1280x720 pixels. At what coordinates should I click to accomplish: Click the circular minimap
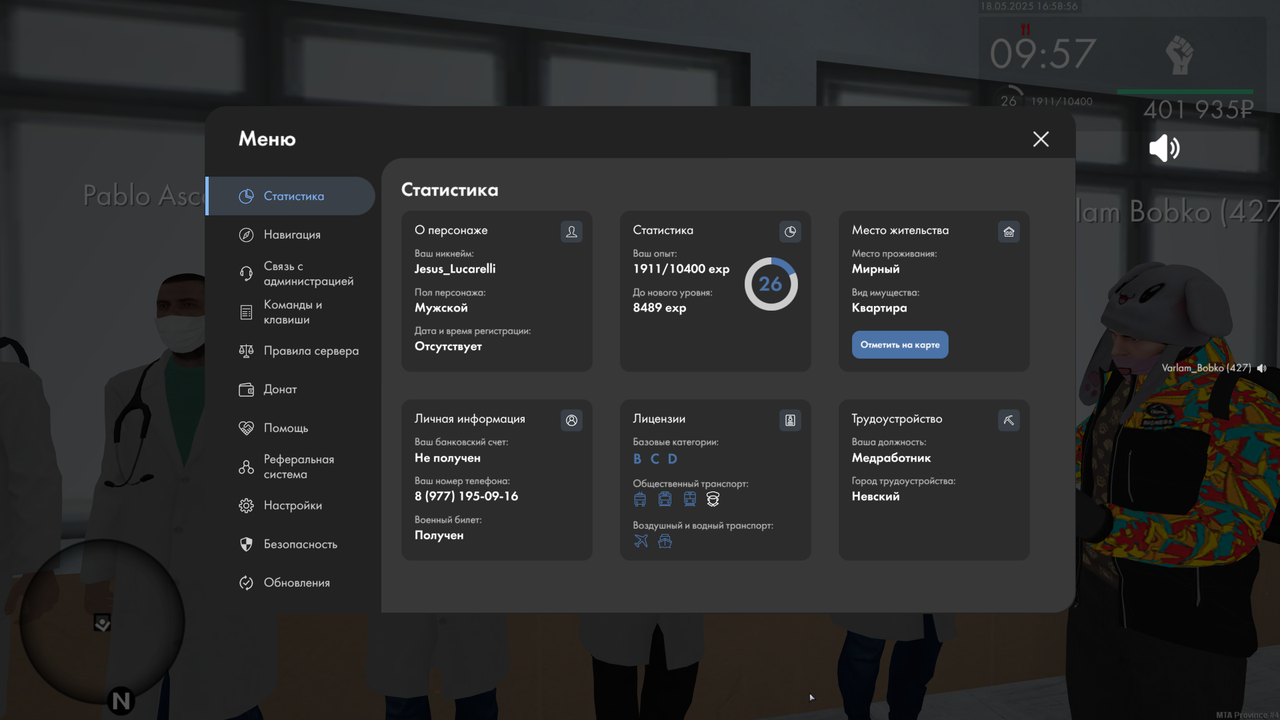pyautogui.click(x=102, y=622)
